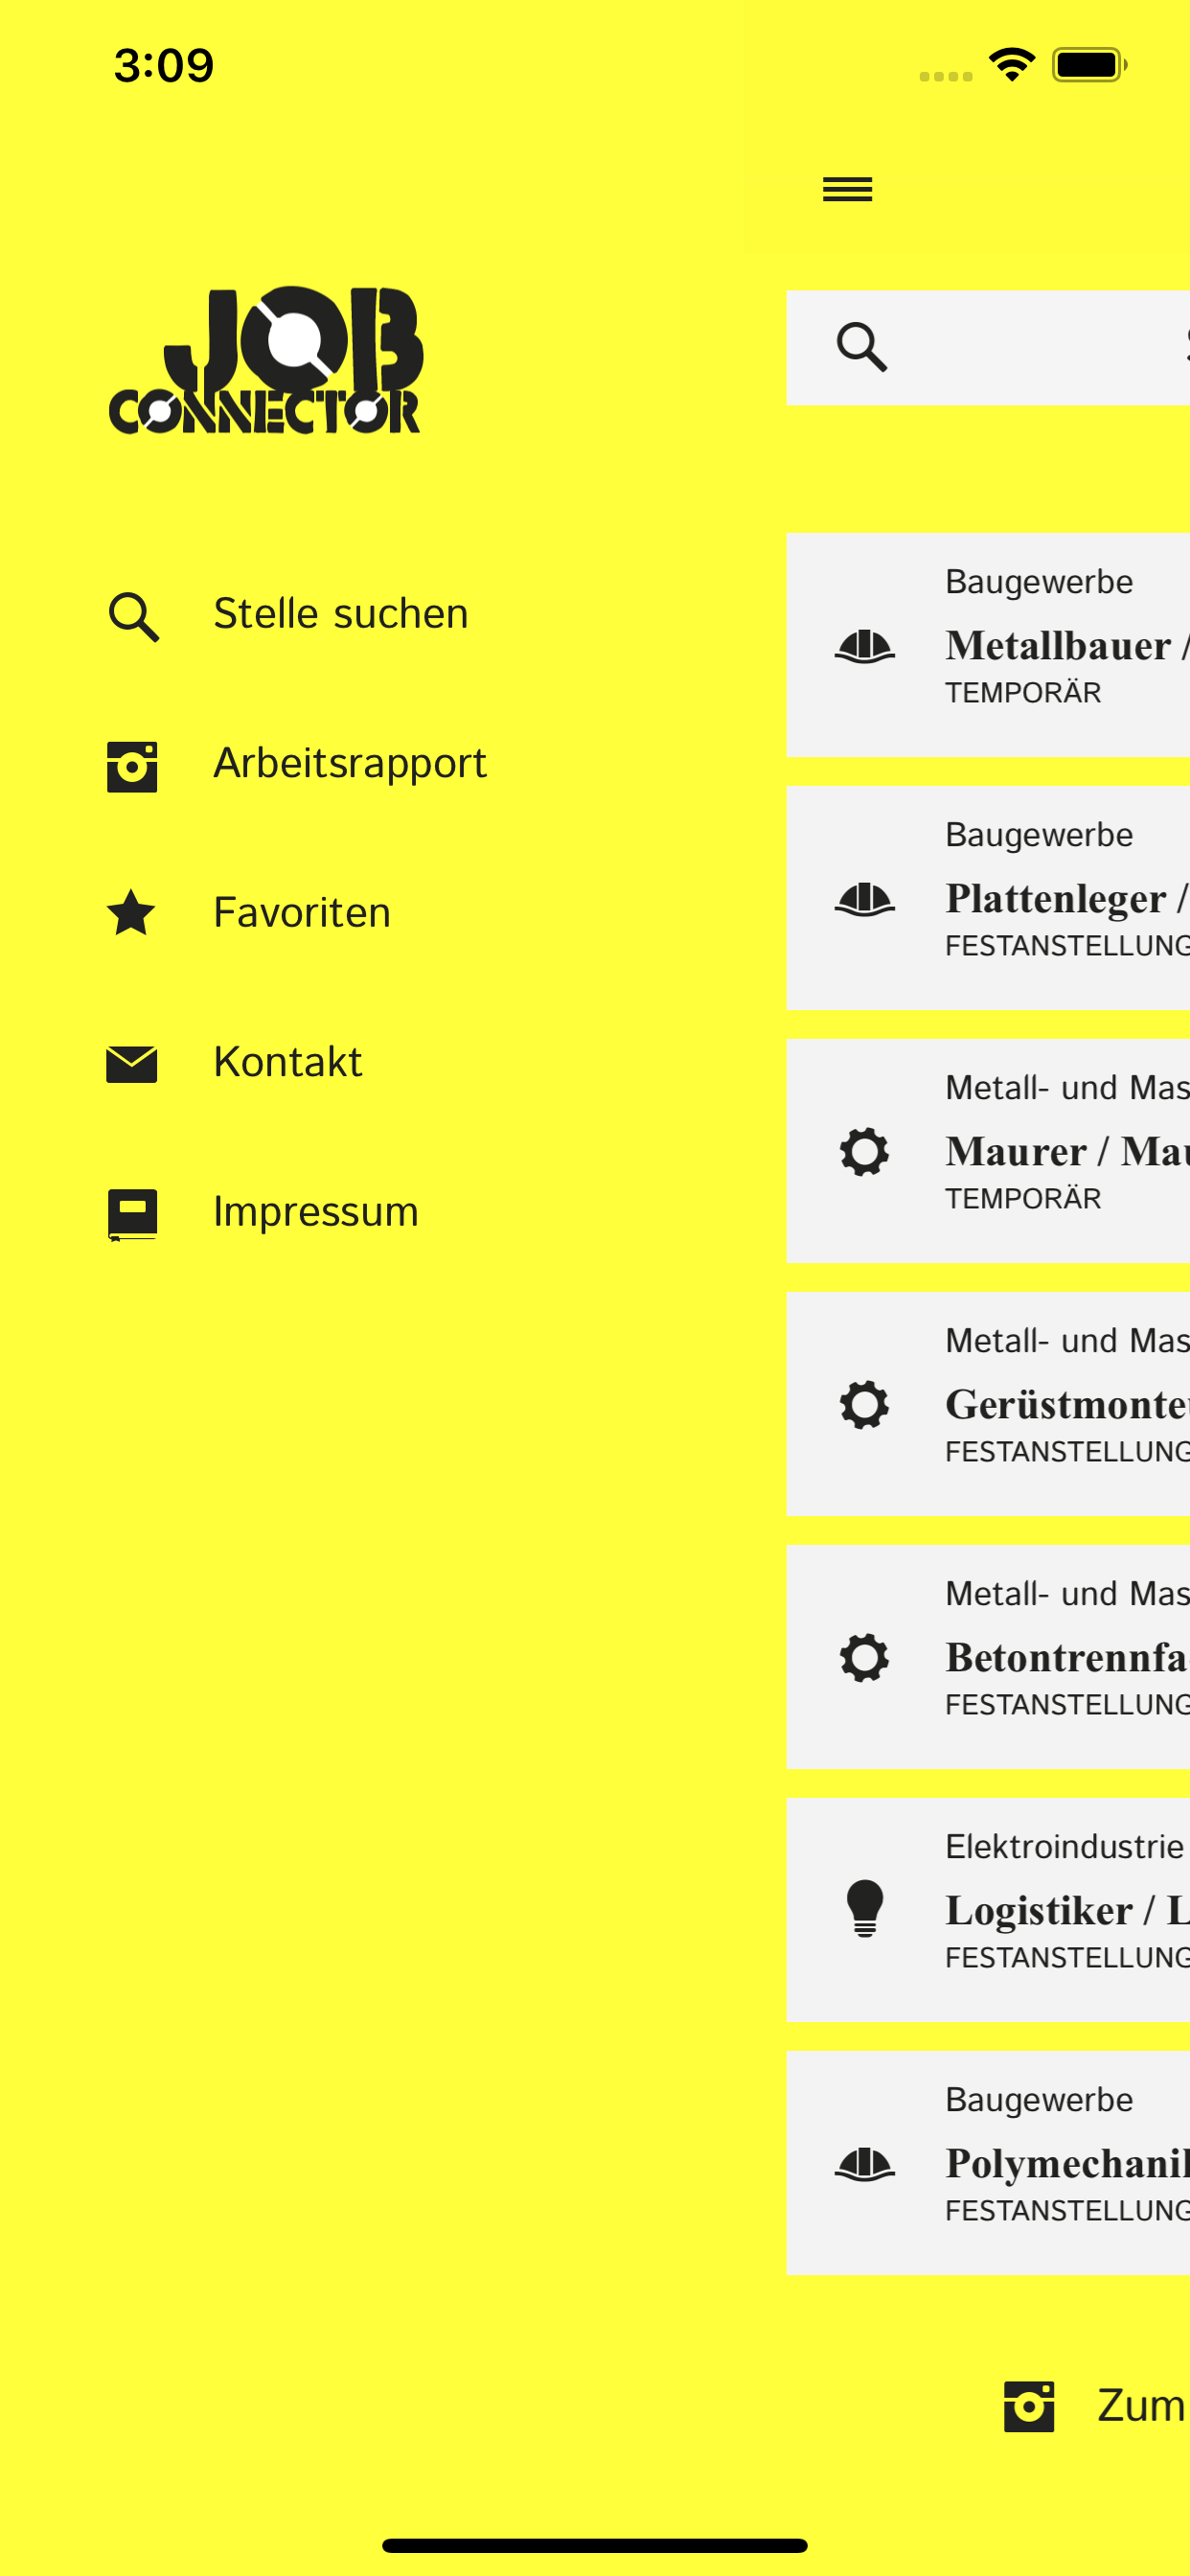Open the Betontrennfa job card
This screenshot has height=2576, width=1190.
[x=988, y=1657]
